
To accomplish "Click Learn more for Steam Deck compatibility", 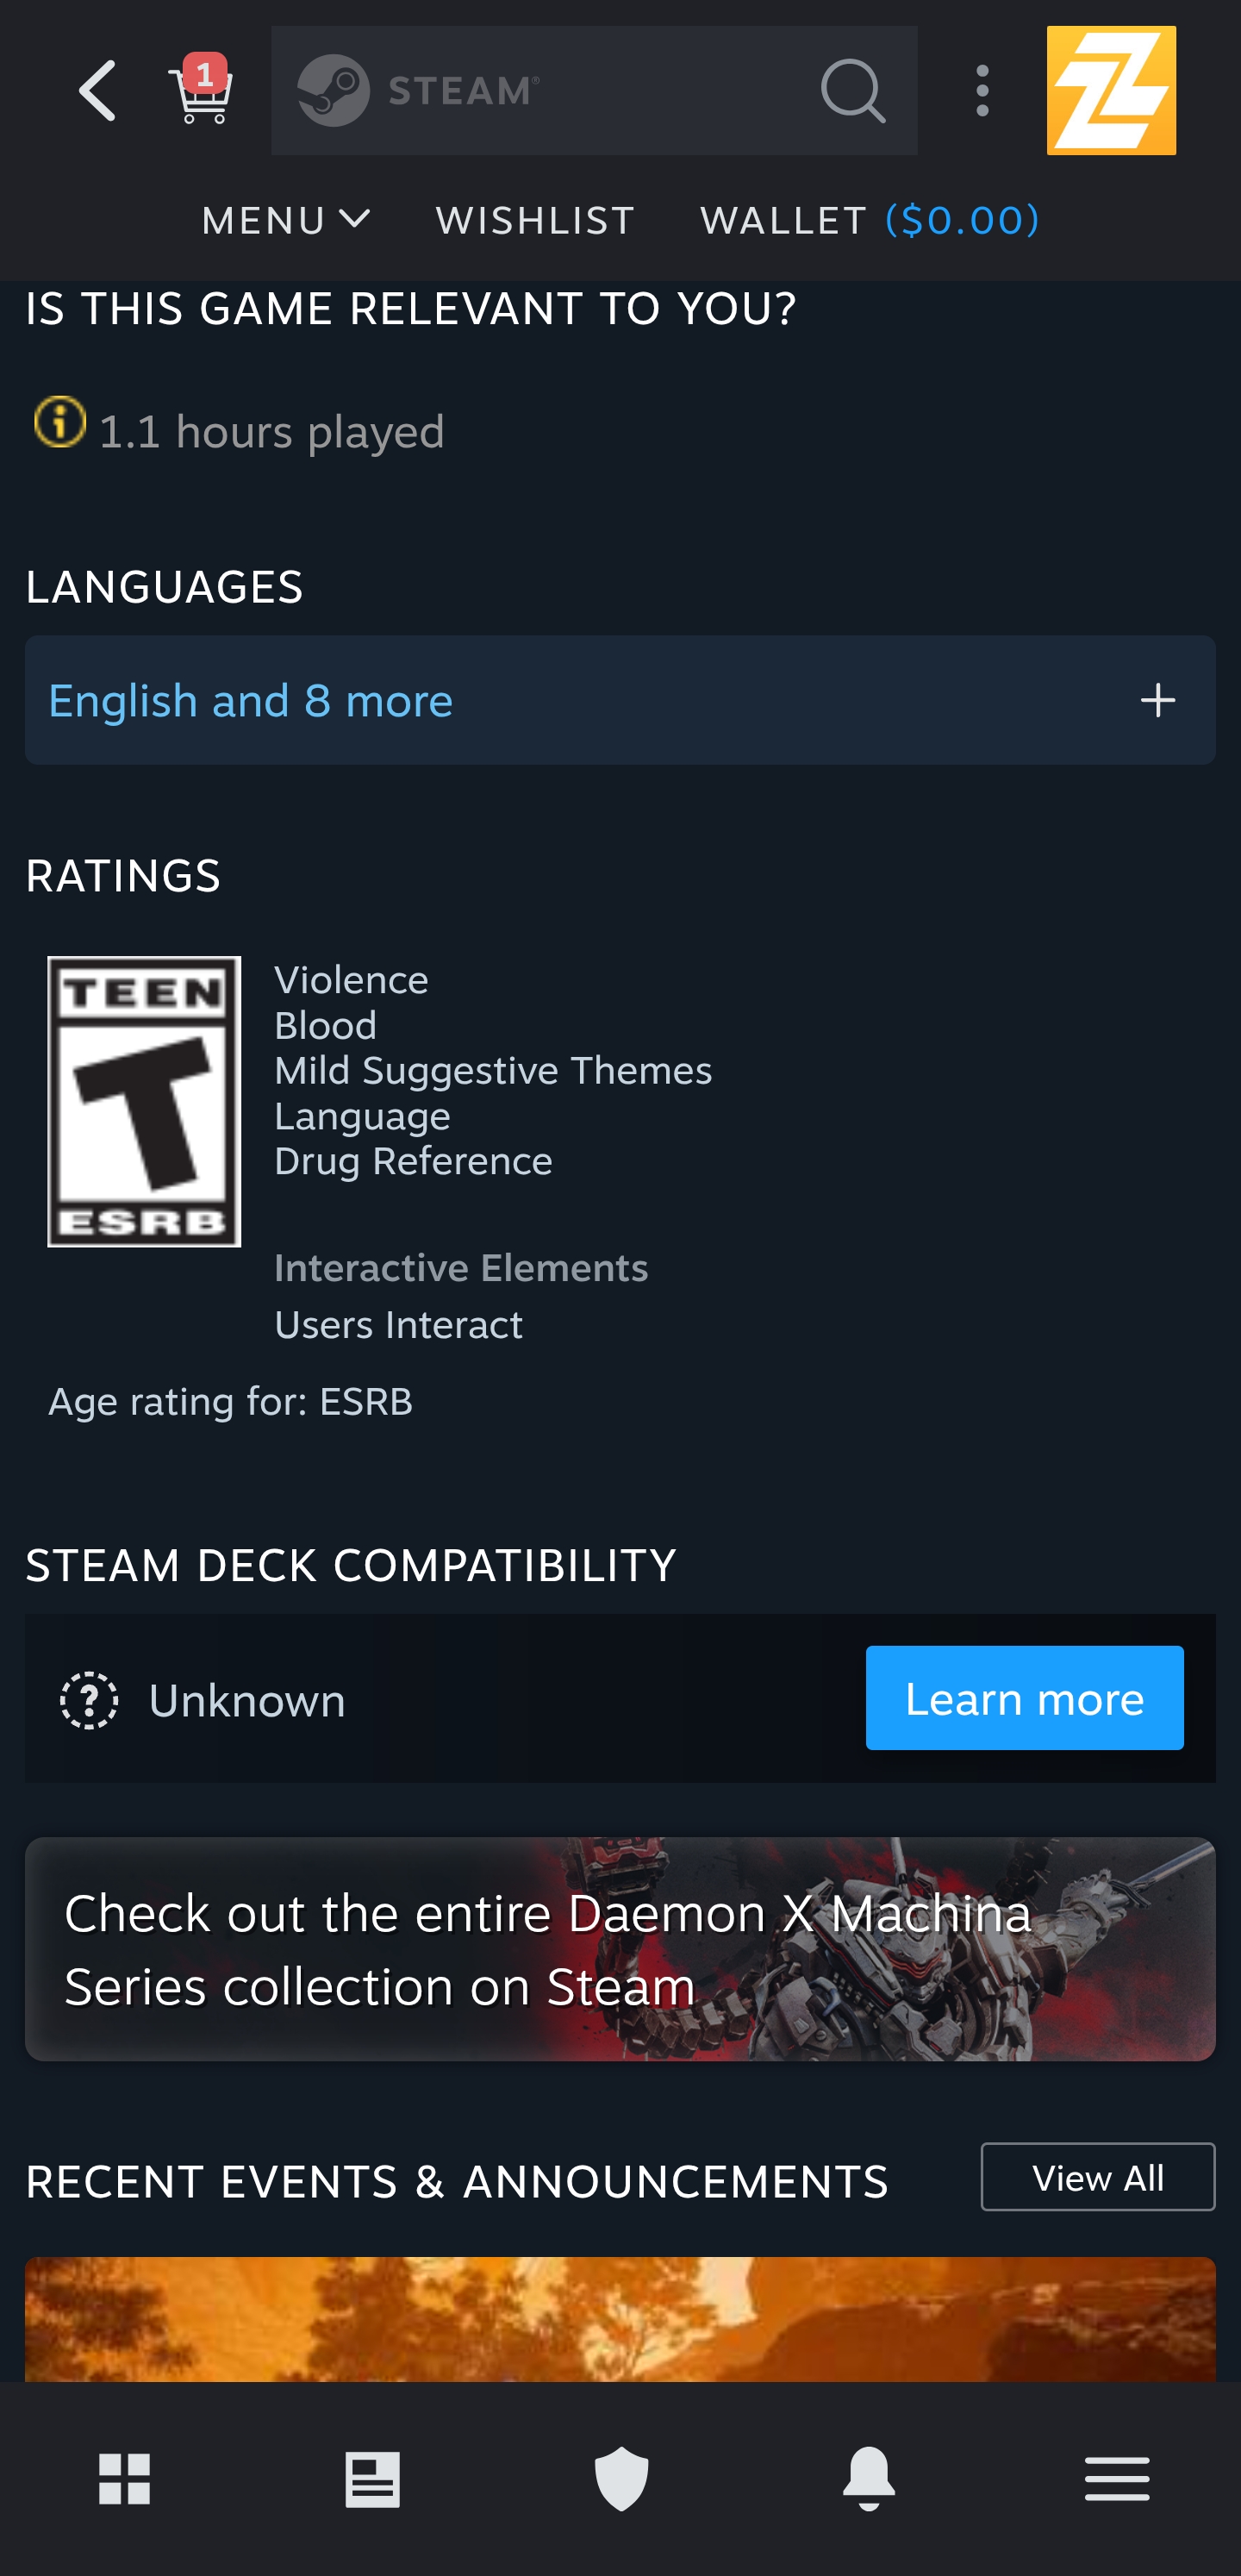I will (1024, 1698).
